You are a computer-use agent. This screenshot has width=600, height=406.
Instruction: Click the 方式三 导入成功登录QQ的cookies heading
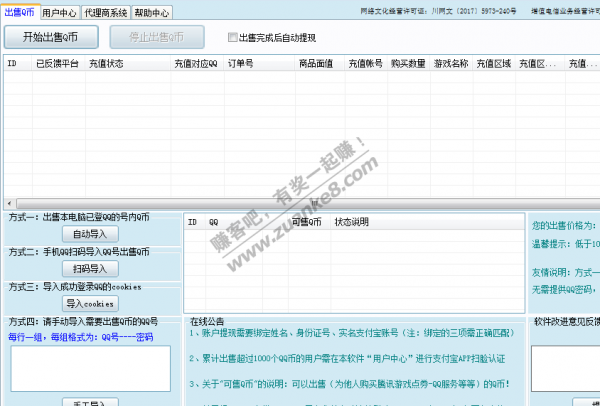pos(75,287)
